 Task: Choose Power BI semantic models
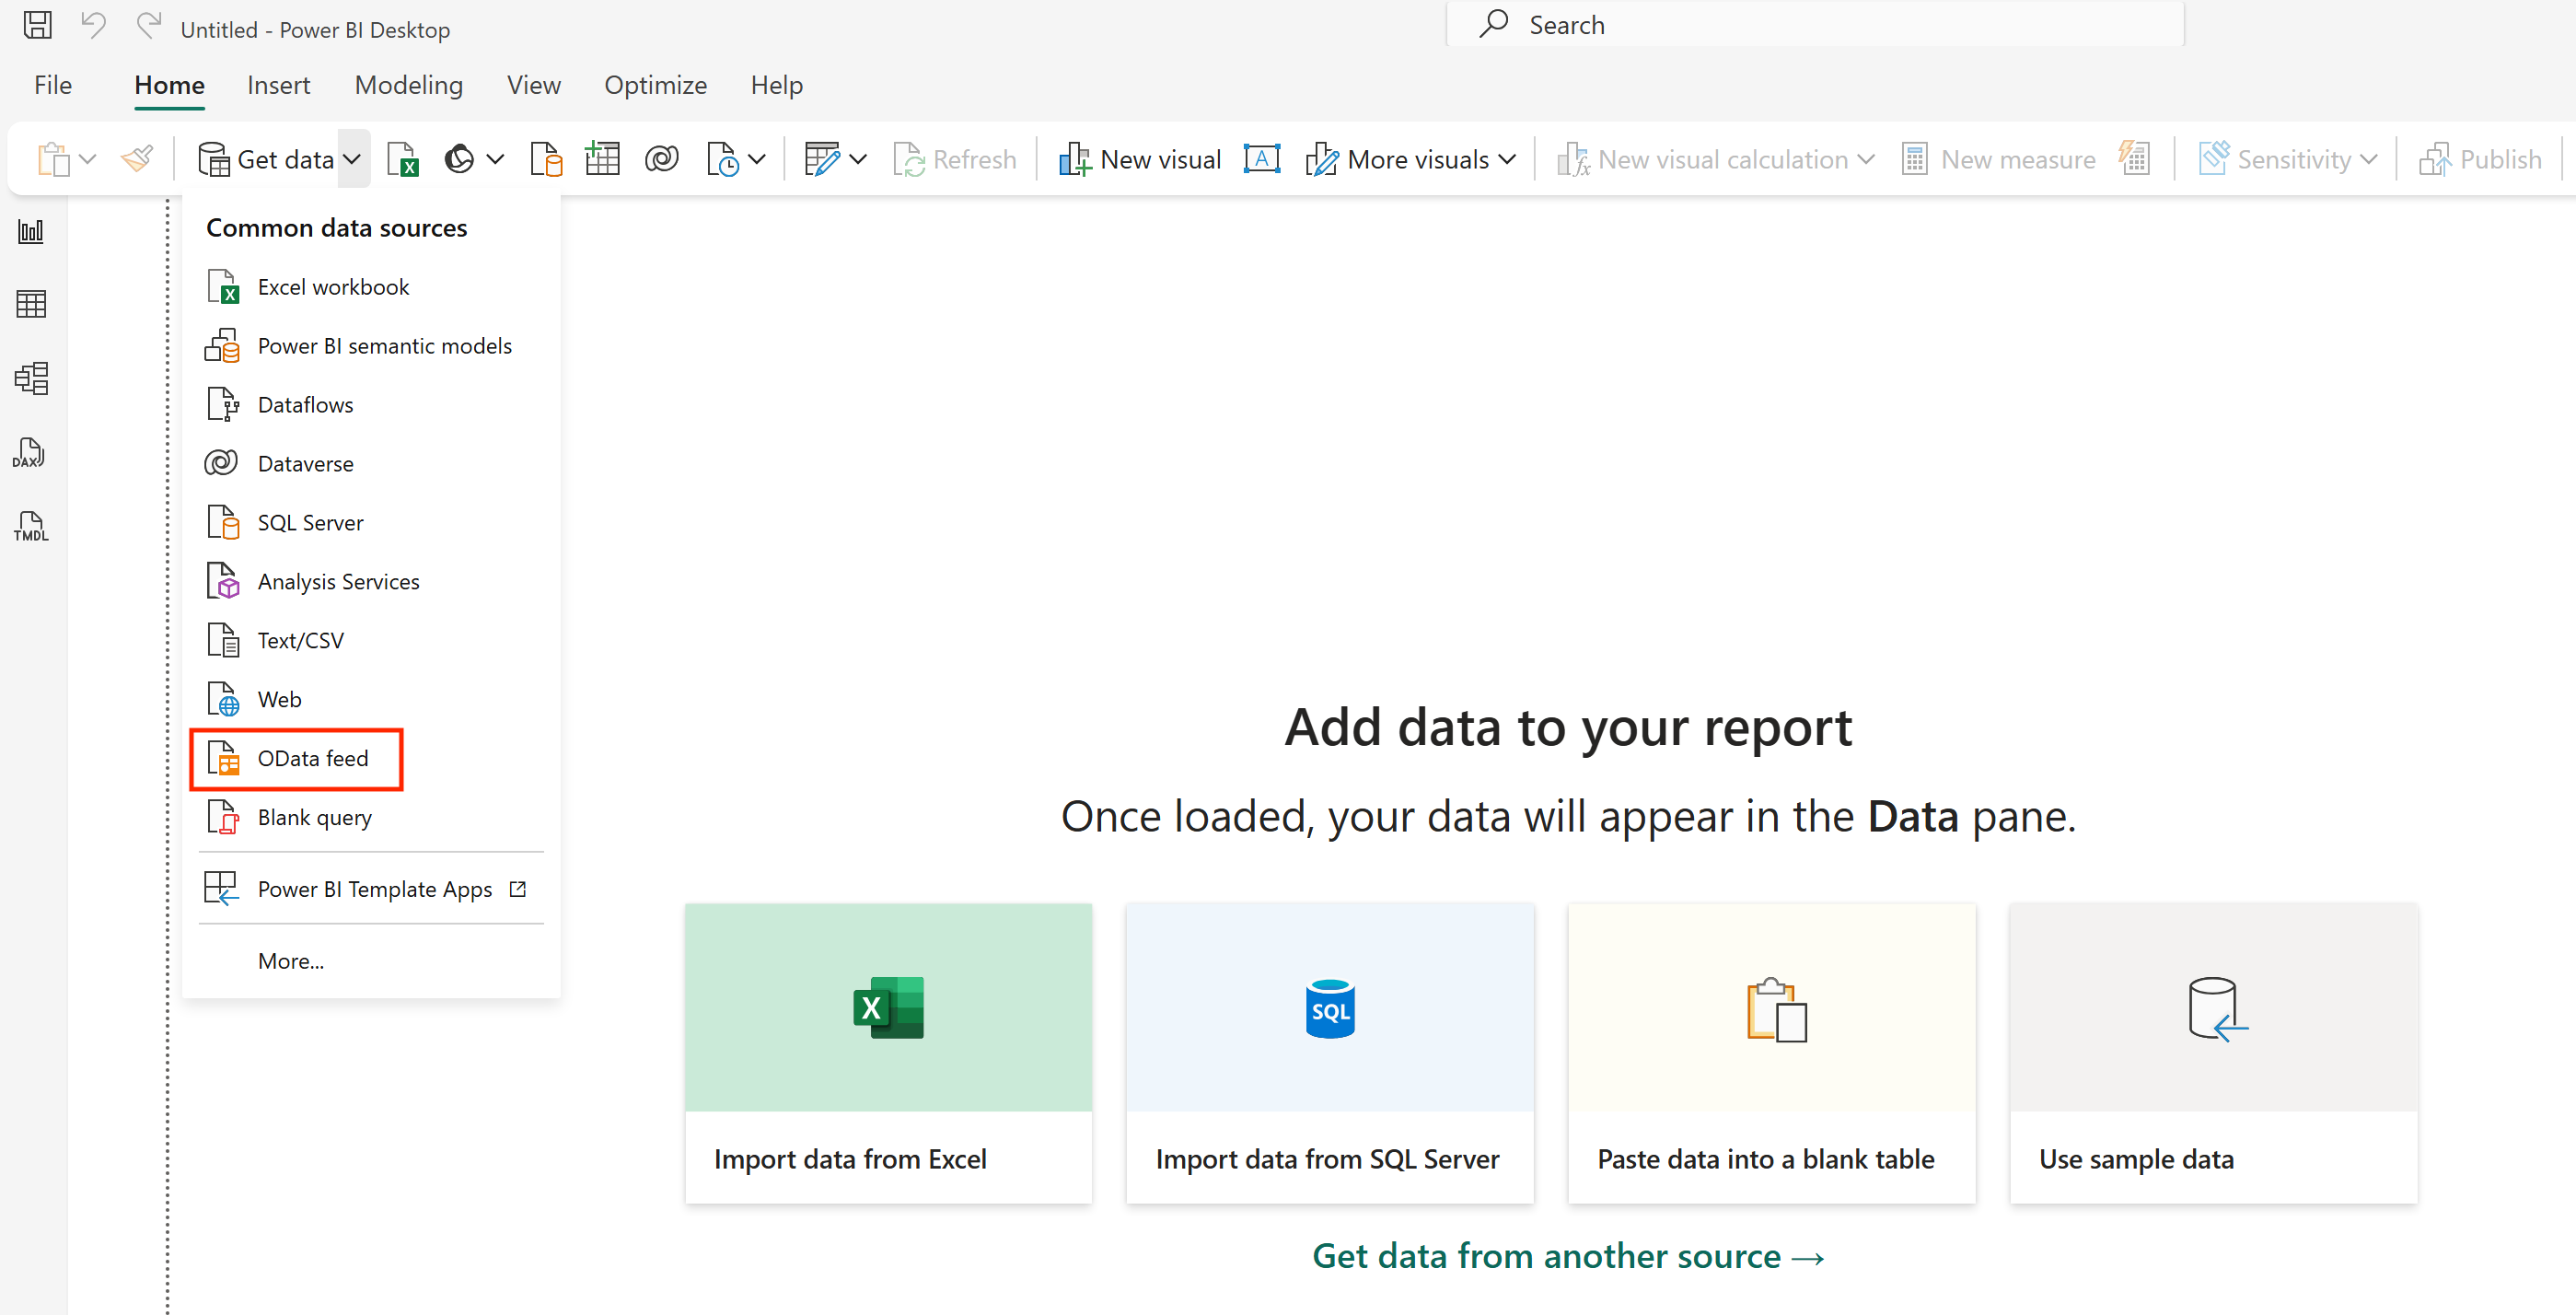(371, 346)
